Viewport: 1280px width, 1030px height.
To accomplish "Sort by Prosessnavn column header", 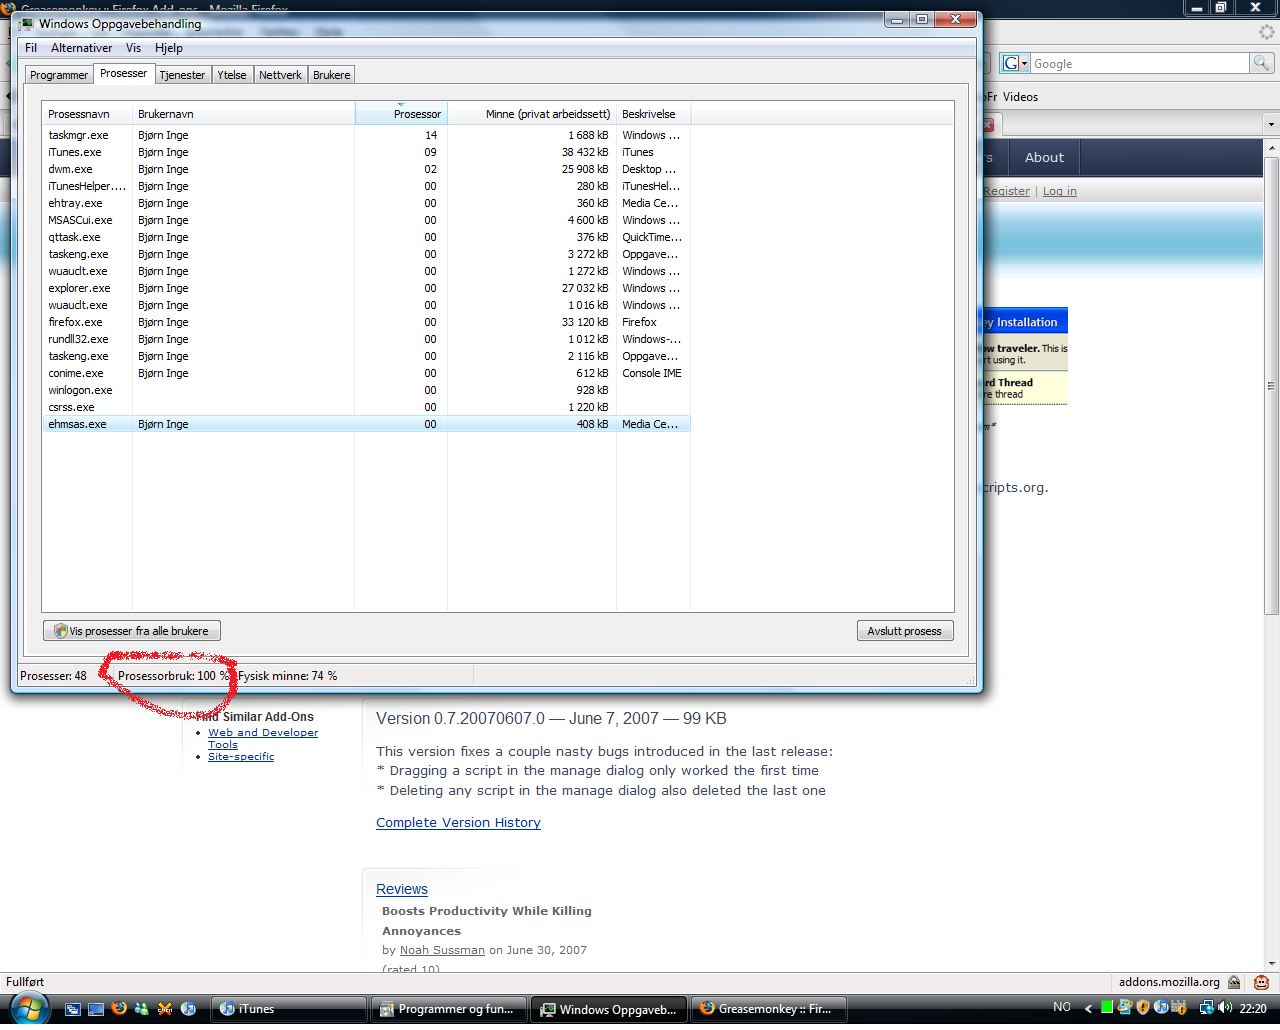I will coord(87,114).
